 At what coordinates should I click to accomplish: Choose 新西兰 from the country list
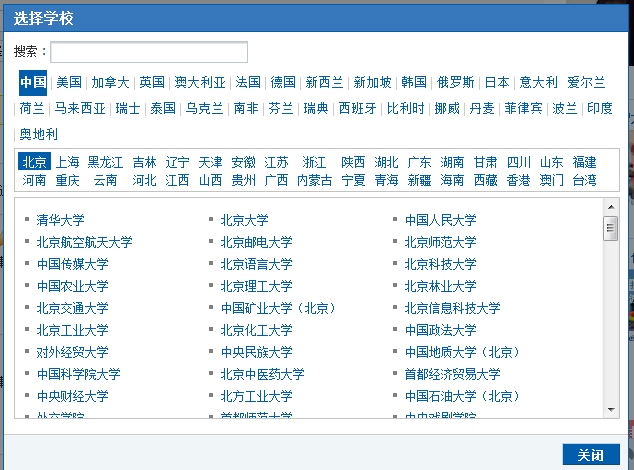[324, 83]
